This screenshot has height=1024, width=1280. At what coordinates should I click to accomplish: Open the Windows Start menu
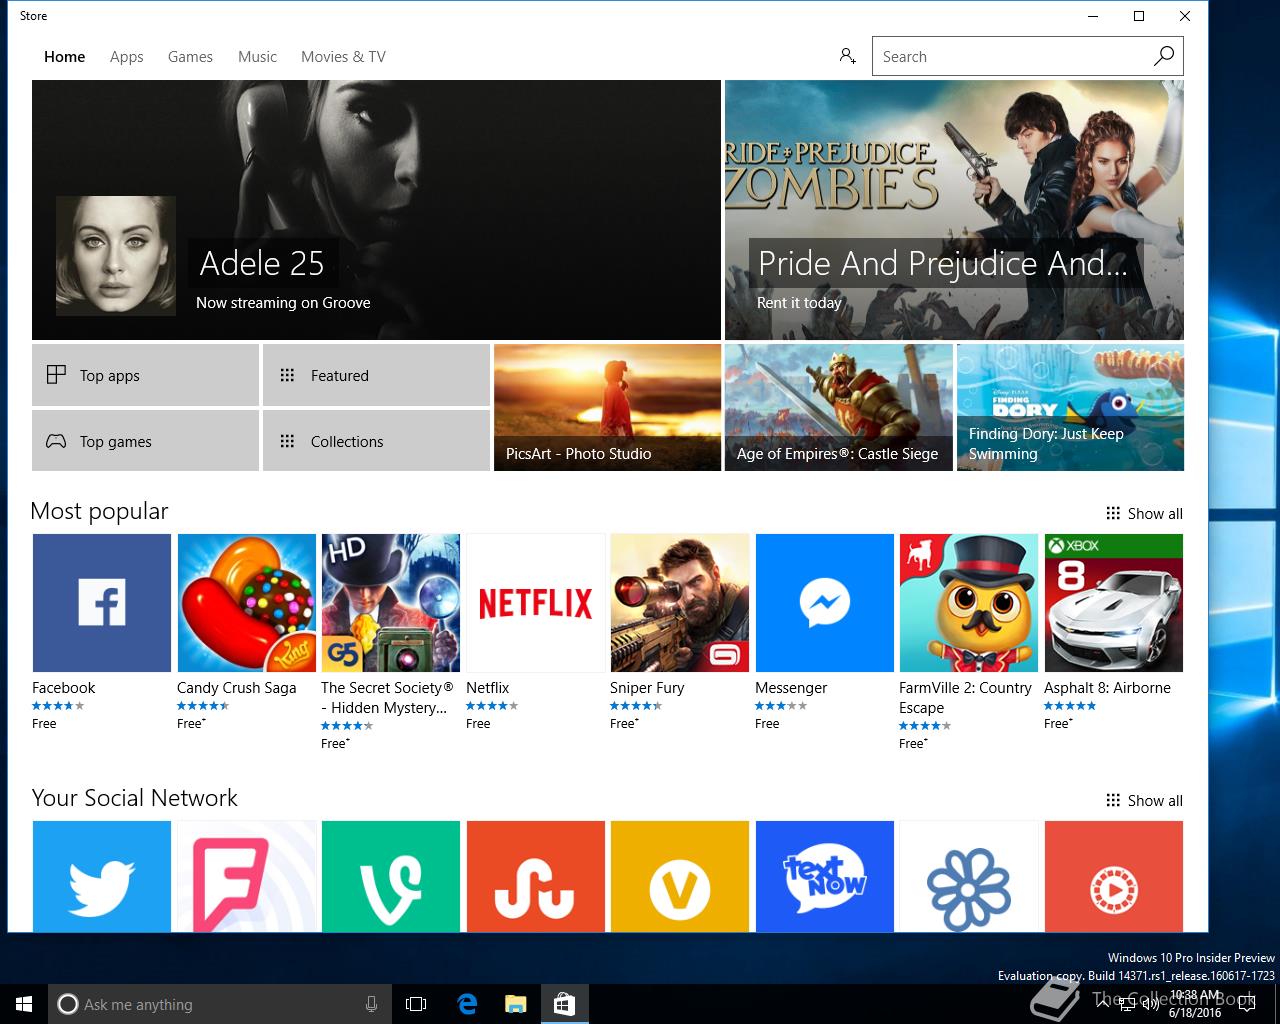(x=24, y=1004)
